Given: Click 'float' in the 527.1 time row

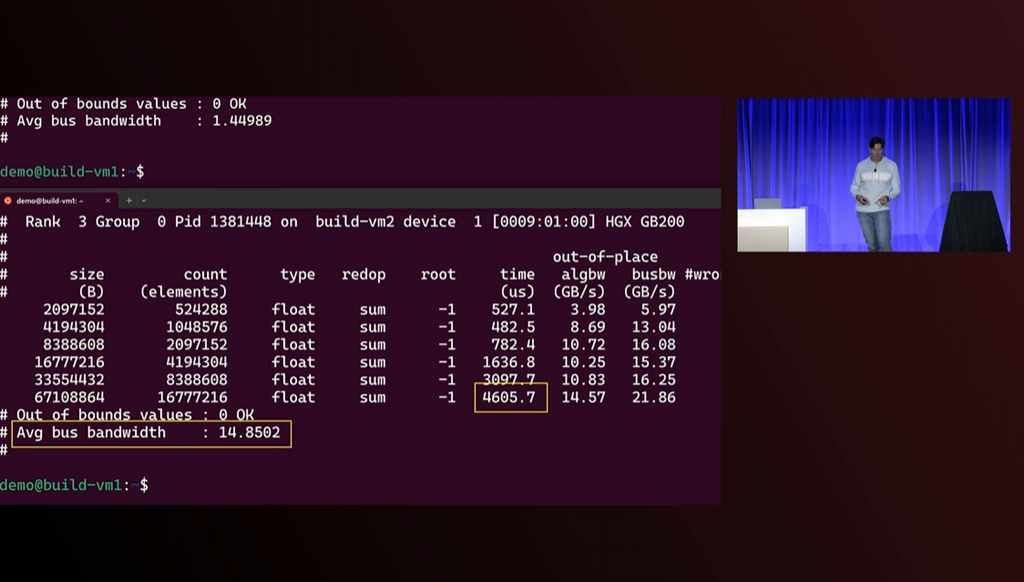Looking at the screenshot, I should coord(293,310).
